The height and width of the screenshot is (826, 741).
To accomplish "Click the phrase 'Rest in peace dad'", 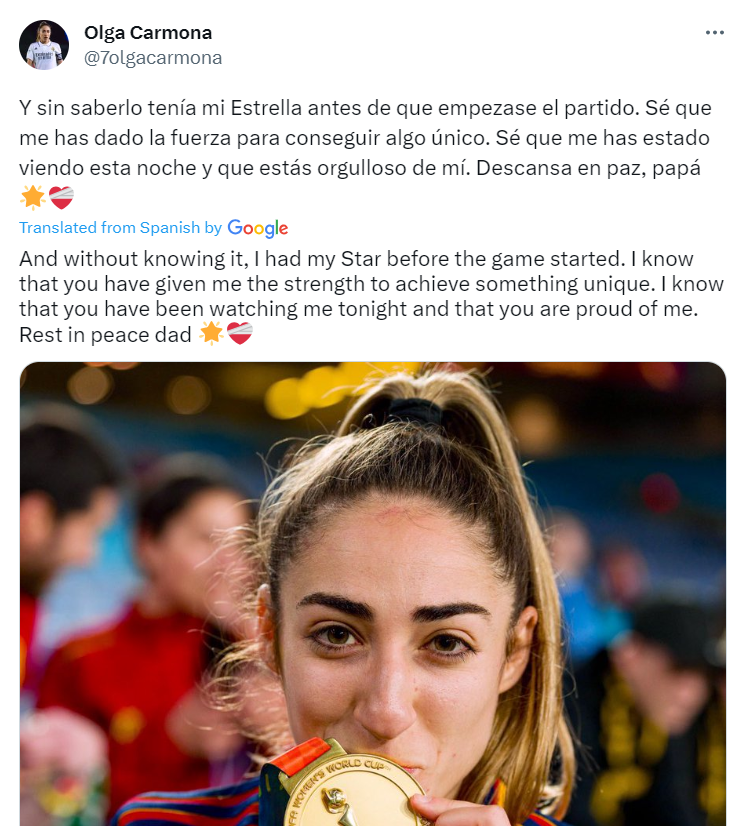I will tap(105, 335).
